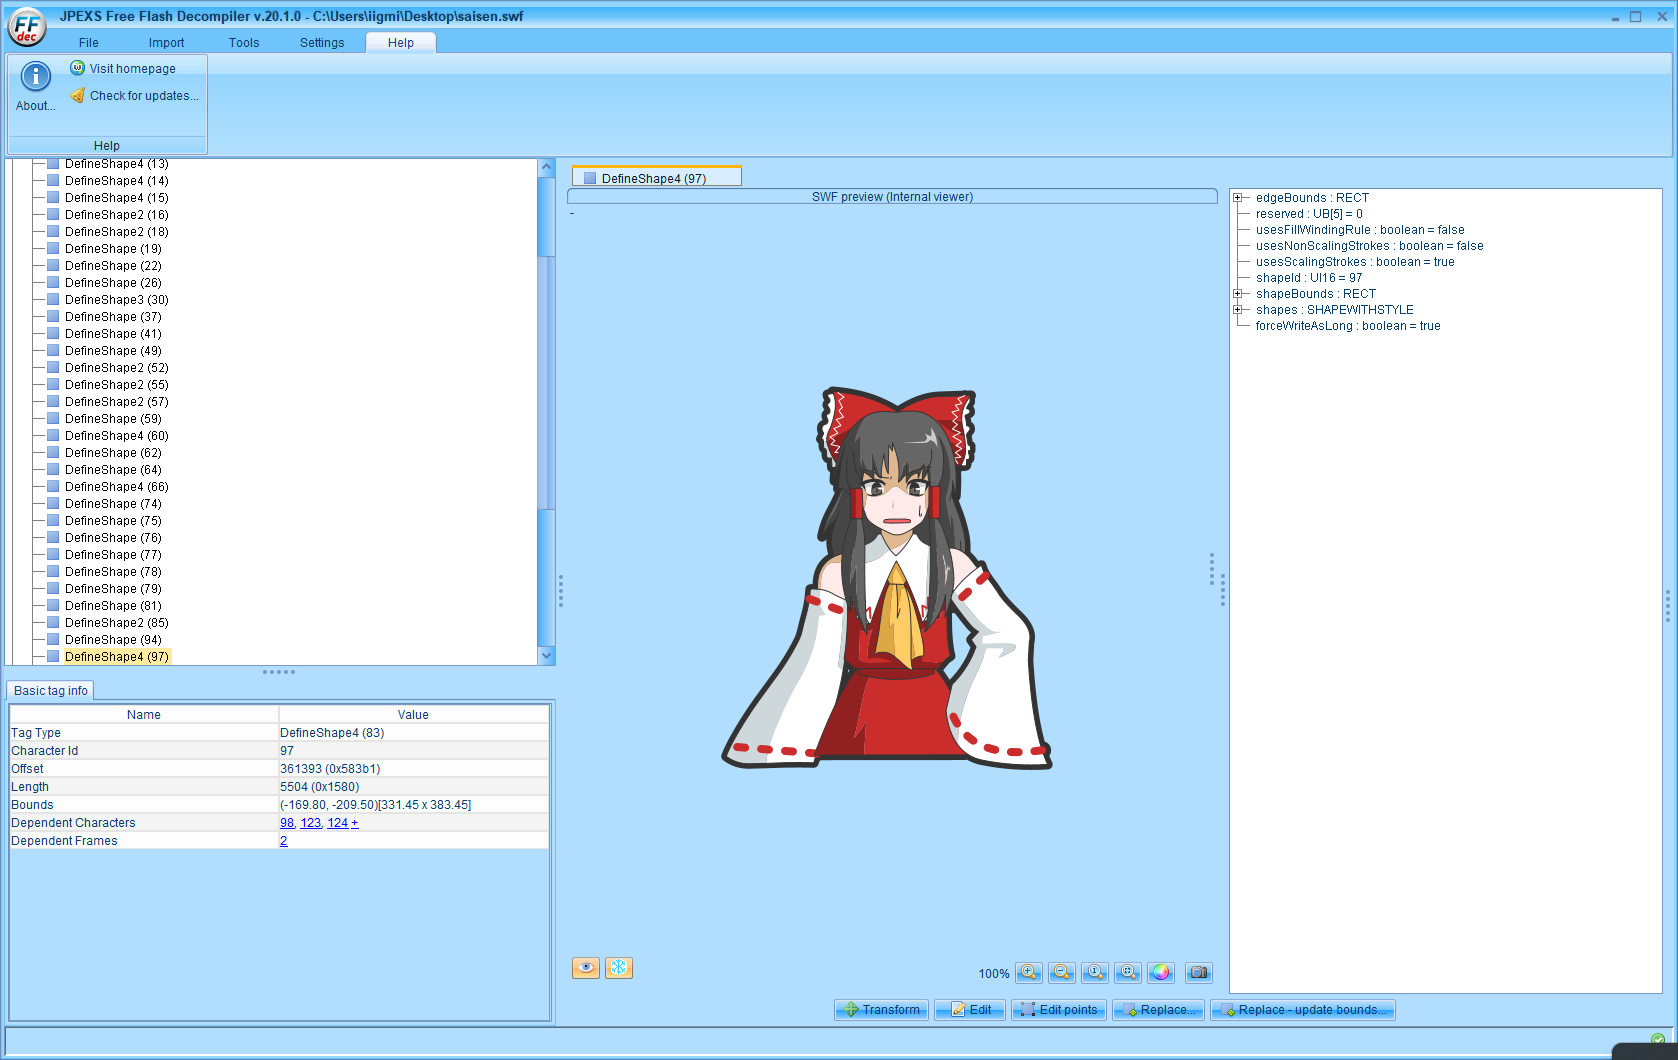Viewport: 1678px width, 1060px height.
Task: Select DefineShape (26) in the tree
Action: click(x=113, y=283)
